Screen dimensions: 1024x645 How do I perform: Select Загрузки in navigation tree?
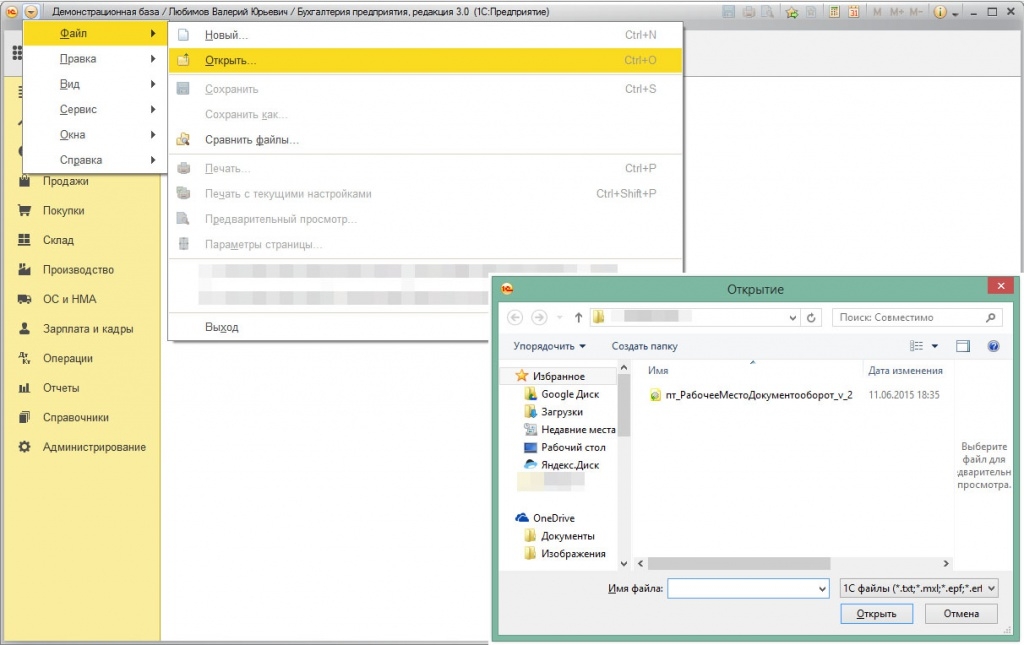562,412
